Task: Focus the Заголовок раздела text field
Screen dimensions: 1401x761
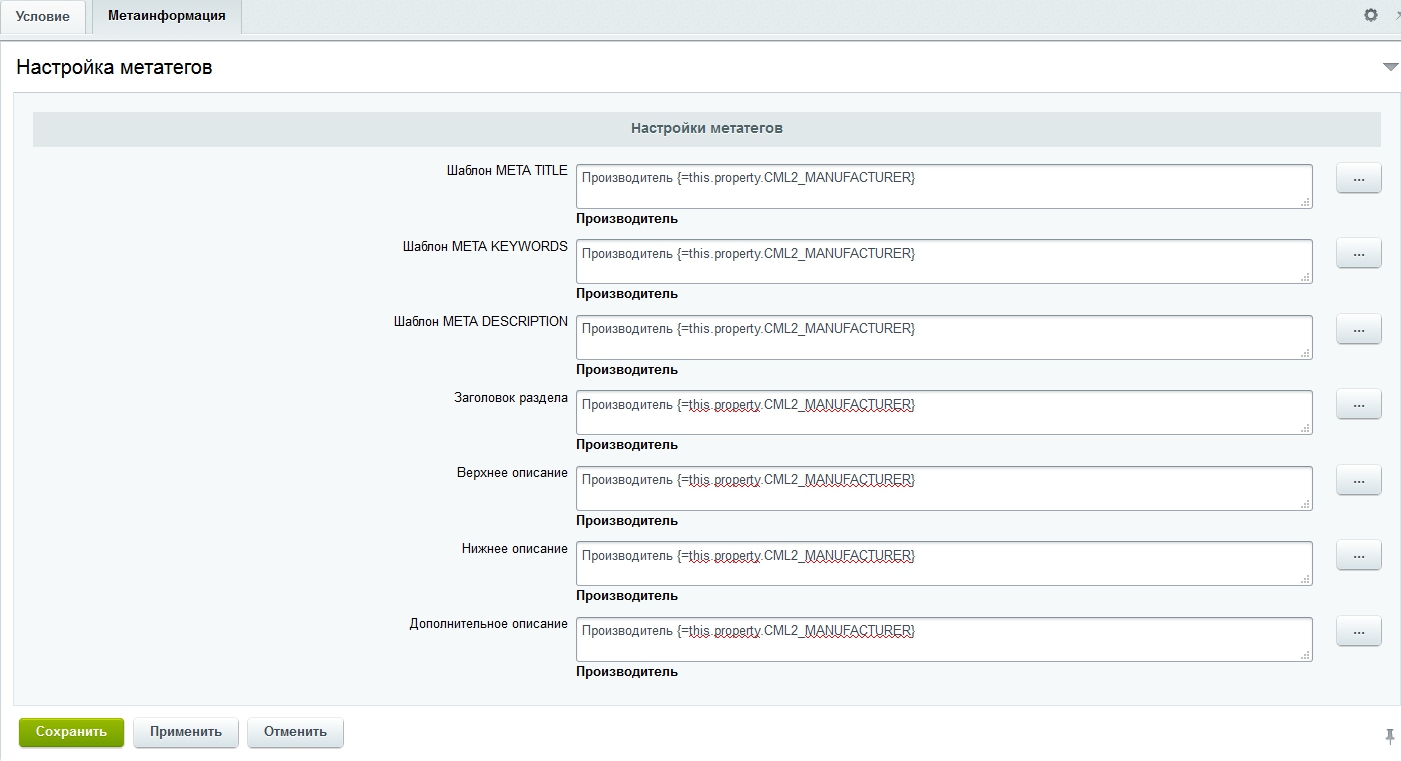Action: click(944, 413)
